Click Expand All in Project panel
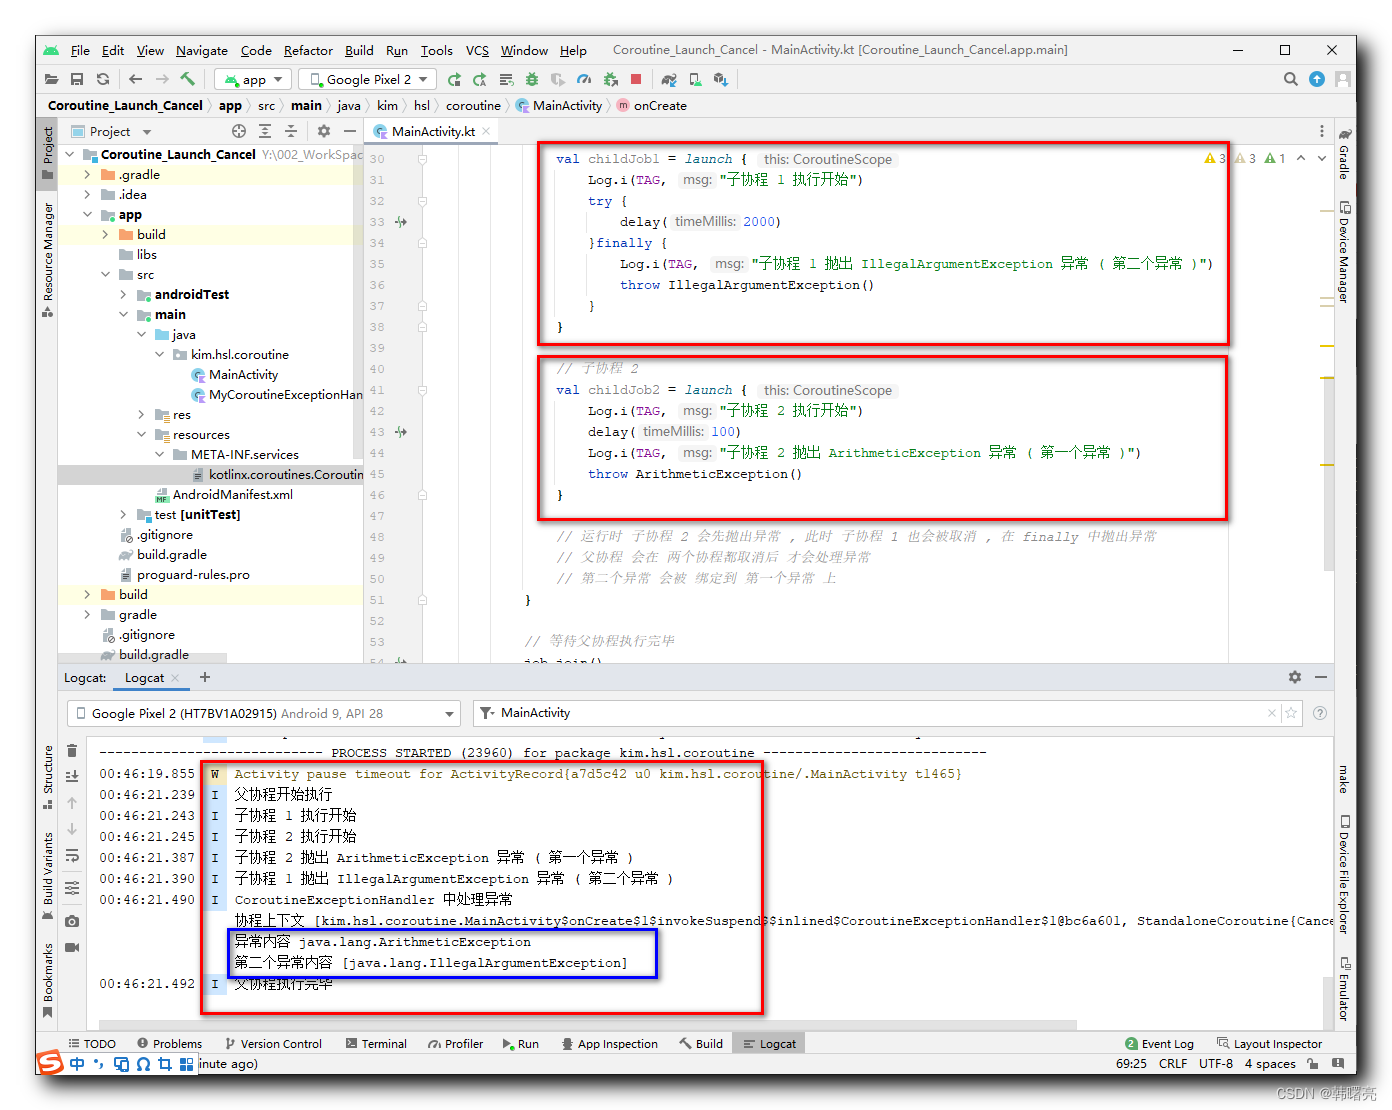Image resolution: width=1392 pixels, height=1110 pixels. coord(265,131)
